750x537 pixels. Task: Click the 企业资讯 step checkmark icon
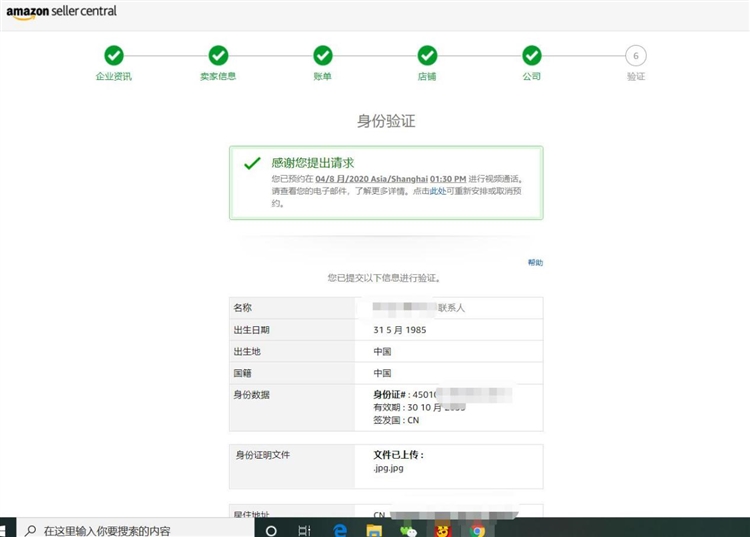[114, 55]
